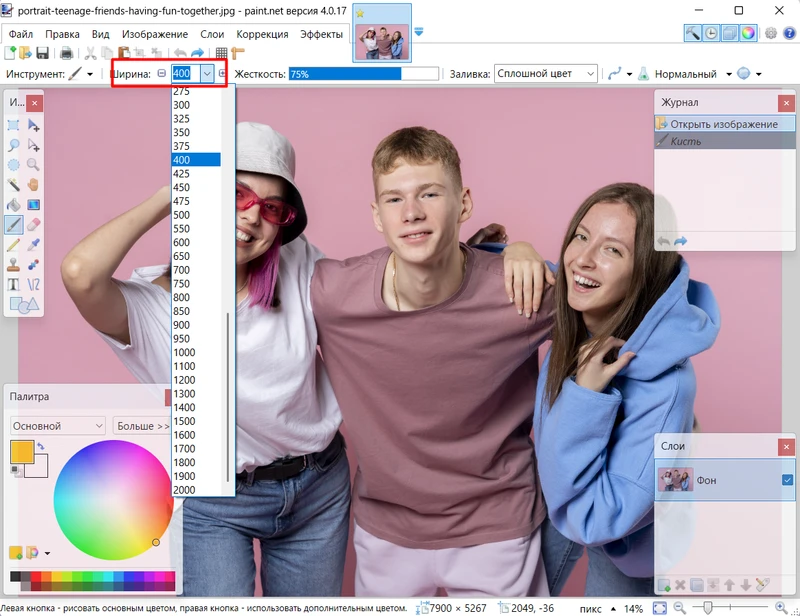Close the Слои panel
The height and width of the screenshot is (616, 800).
coord(786,447)
